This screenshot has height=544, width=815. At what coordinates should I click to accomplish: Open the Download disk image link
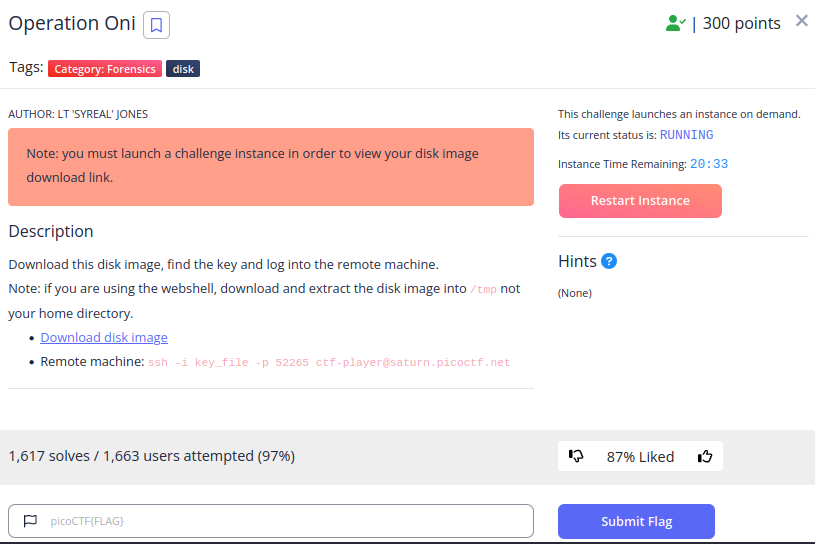104,337
